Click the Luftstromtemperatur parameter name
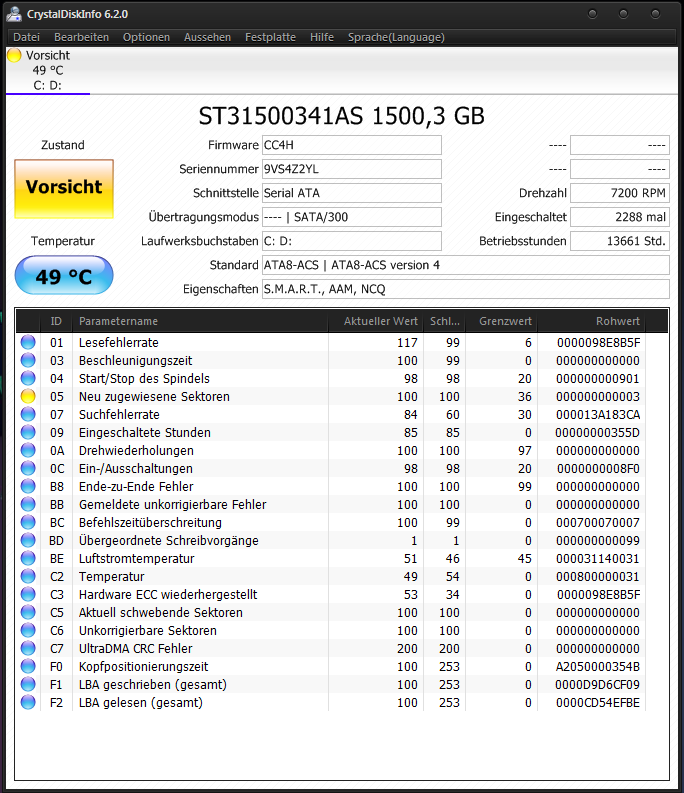The image size is (684, 793). (137, 558)
